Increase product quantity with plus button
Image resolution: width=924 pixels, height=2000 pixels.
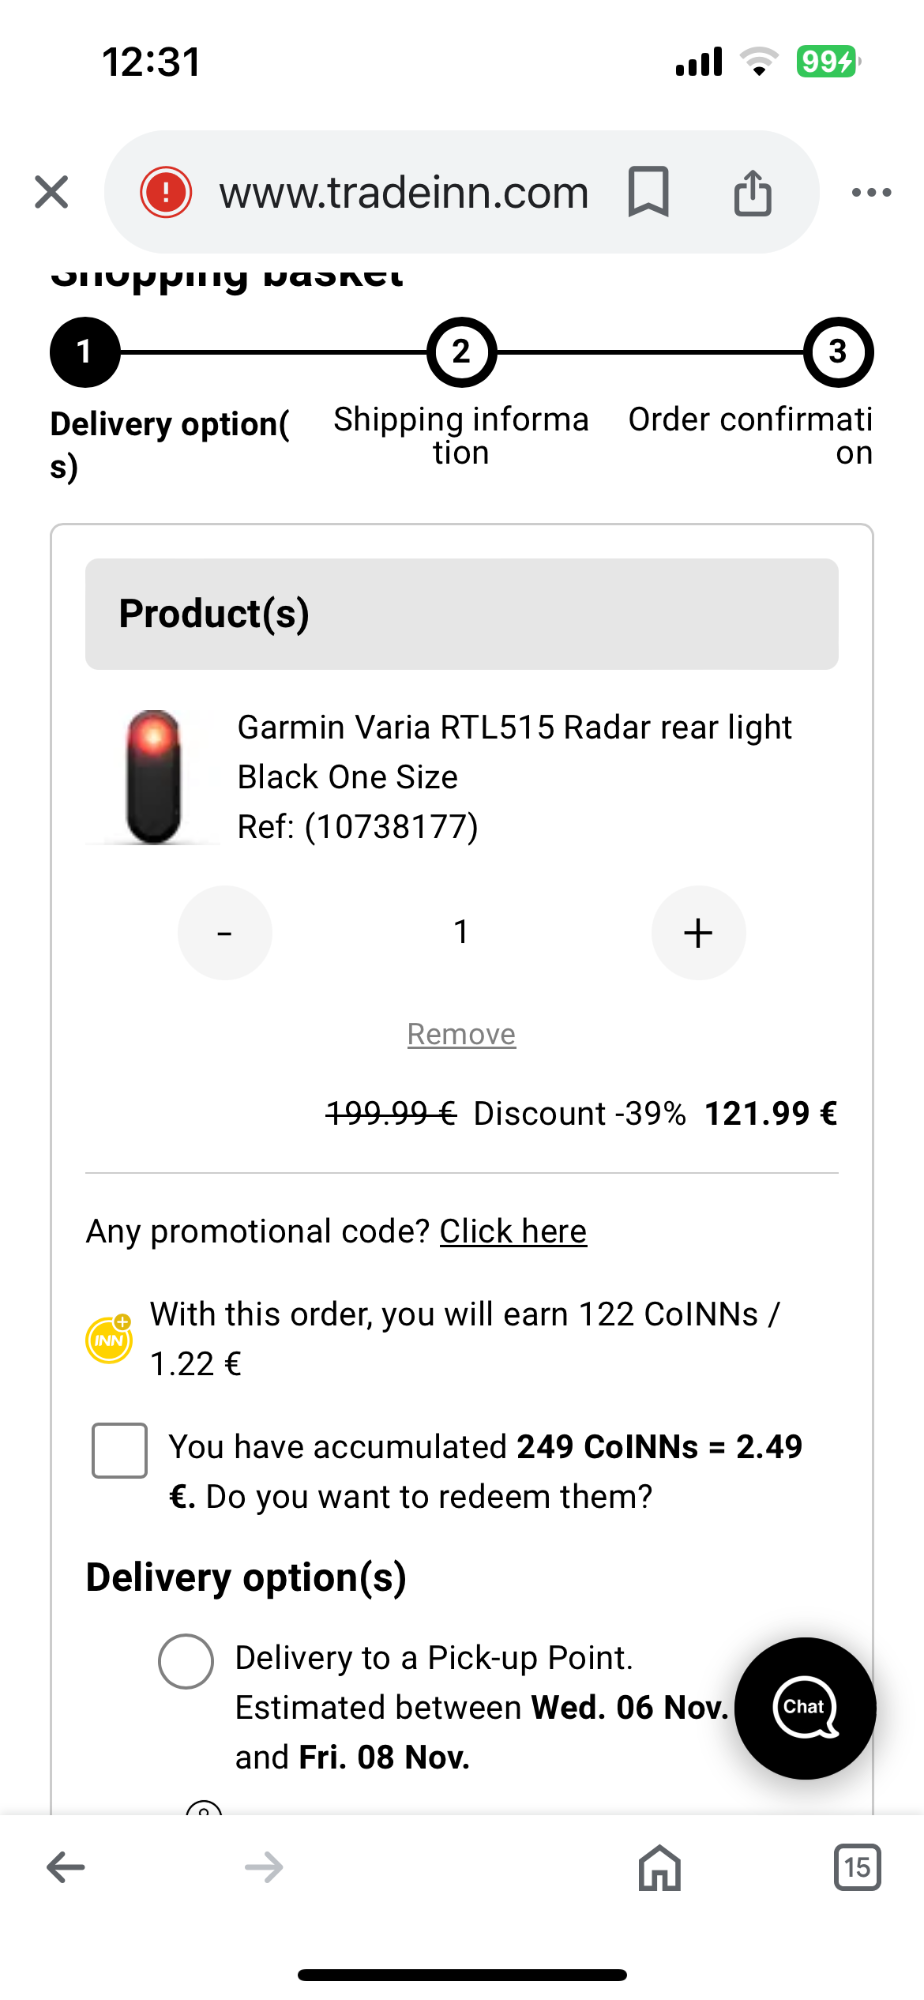[698, 933]
